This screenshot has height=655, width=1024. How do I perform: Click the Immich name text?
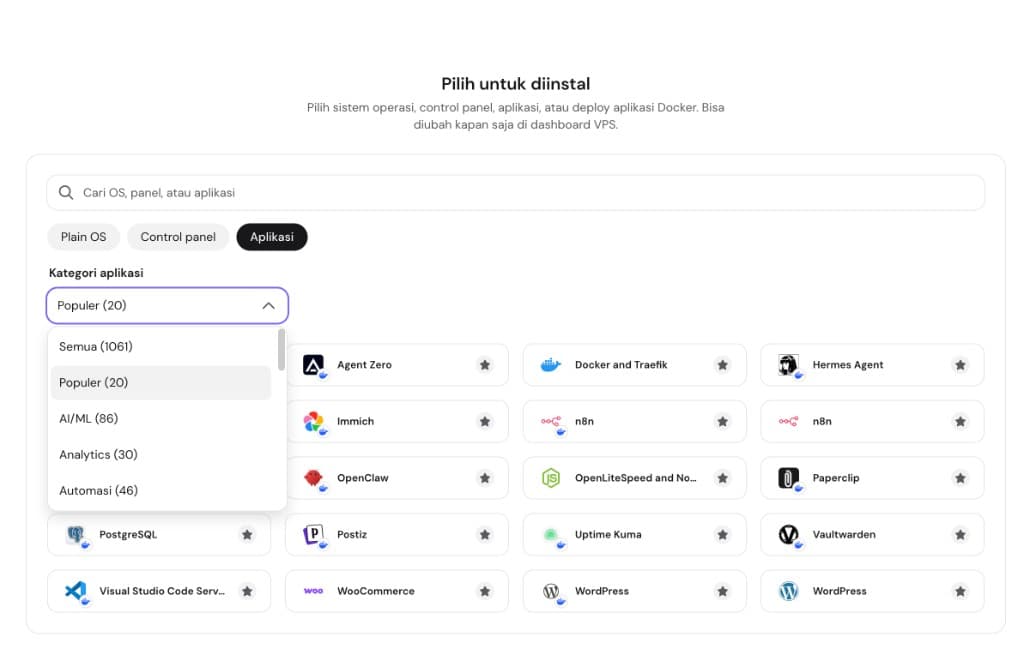[x=355, y=422]
